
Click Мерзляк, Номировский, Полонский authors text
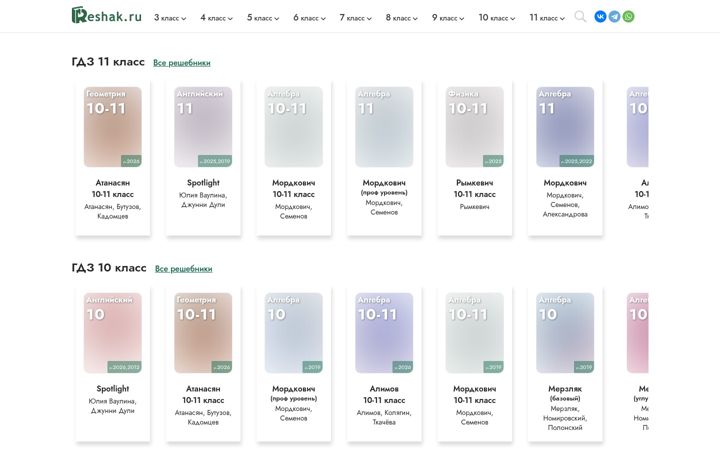coord(565,418)
